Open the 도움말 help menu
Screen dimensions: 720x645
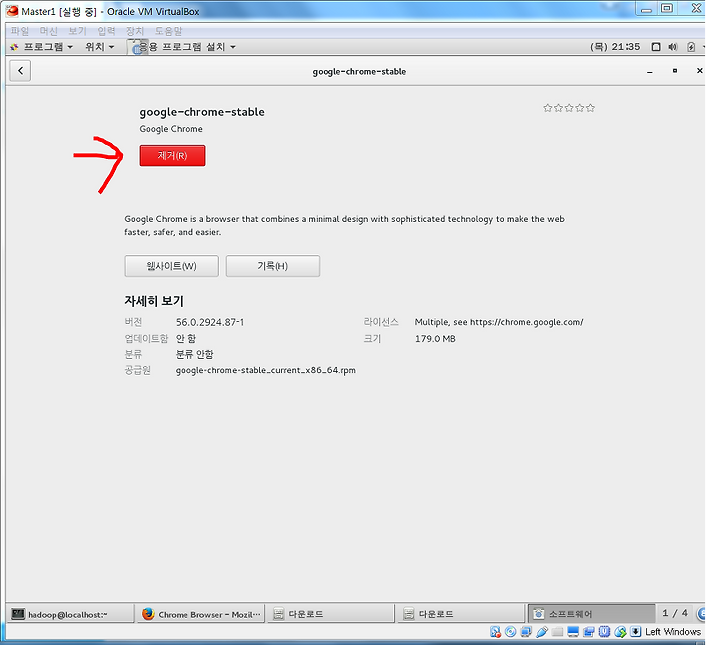coord(168,31)
